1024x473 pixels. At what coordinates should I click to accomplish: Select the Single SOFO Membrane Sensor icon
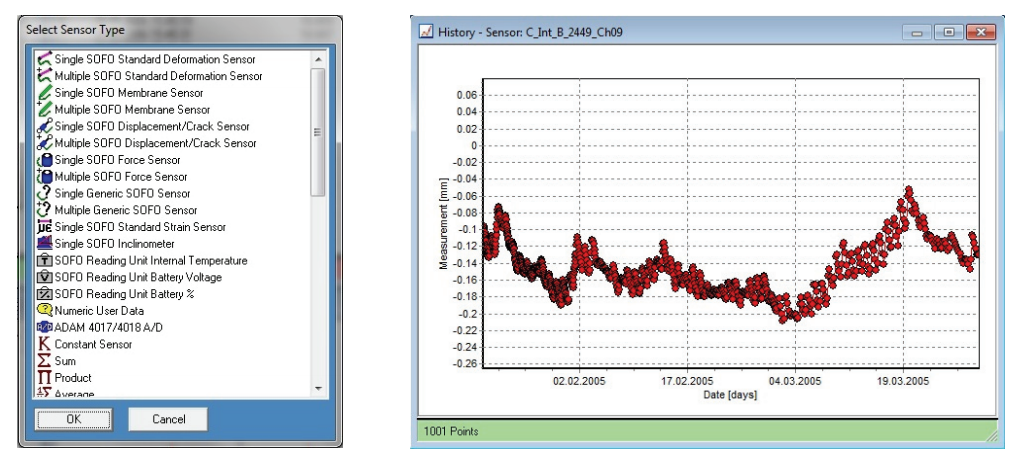tap(44, 93)
